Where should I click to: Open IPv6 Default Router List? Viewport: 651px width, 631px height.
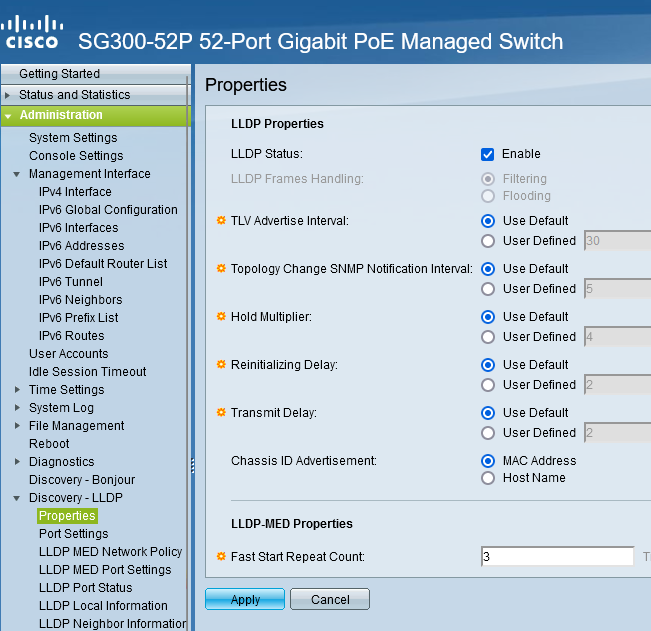tap(103, 264)
